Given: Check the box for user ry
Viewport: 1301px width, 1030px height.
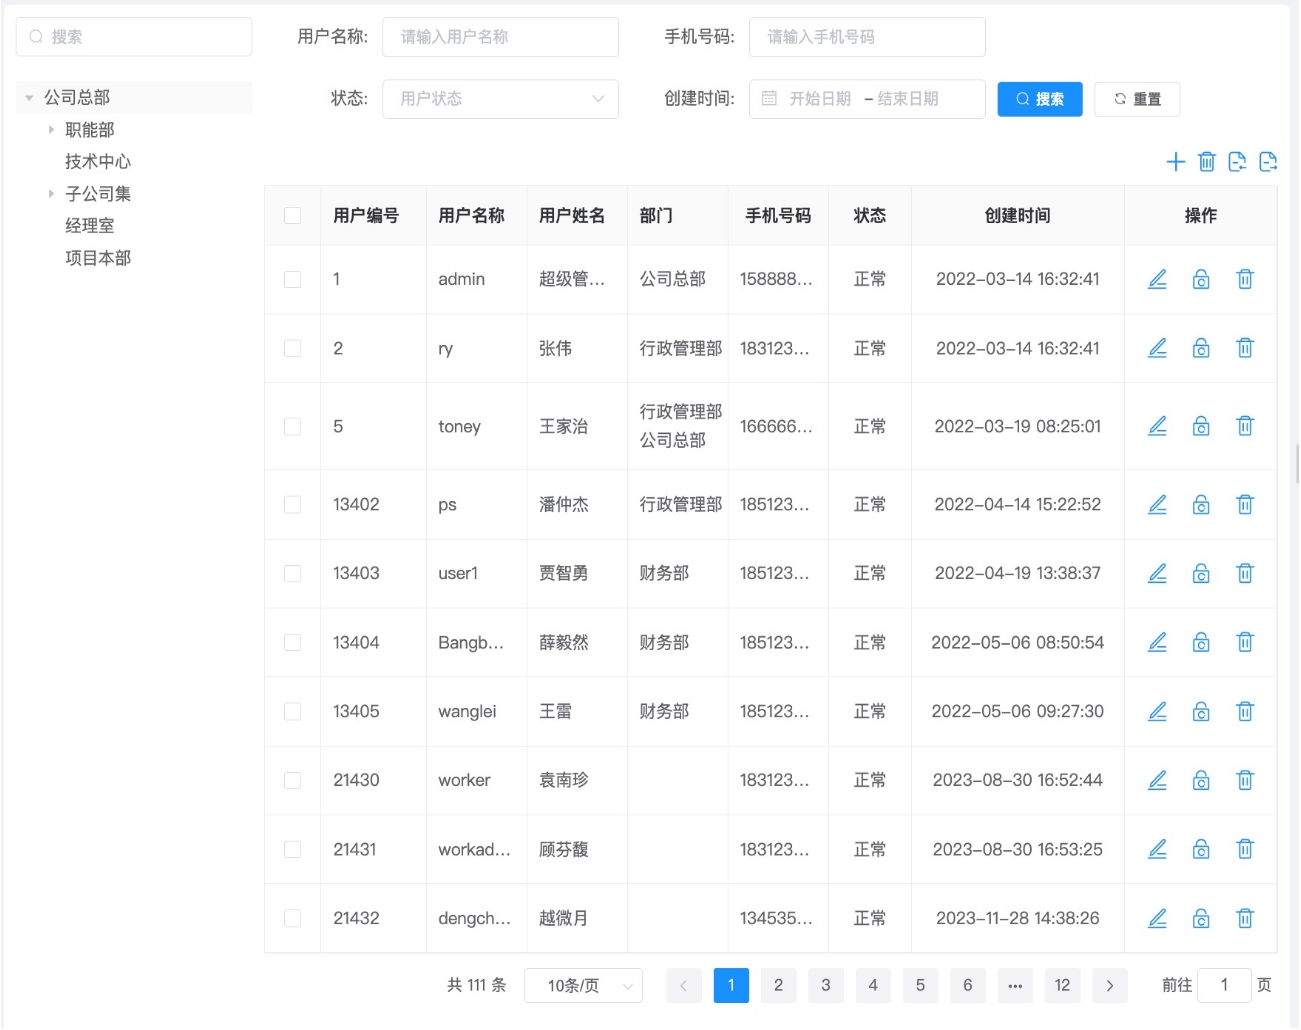Looking at the screenshot, I should click(292, 348).
